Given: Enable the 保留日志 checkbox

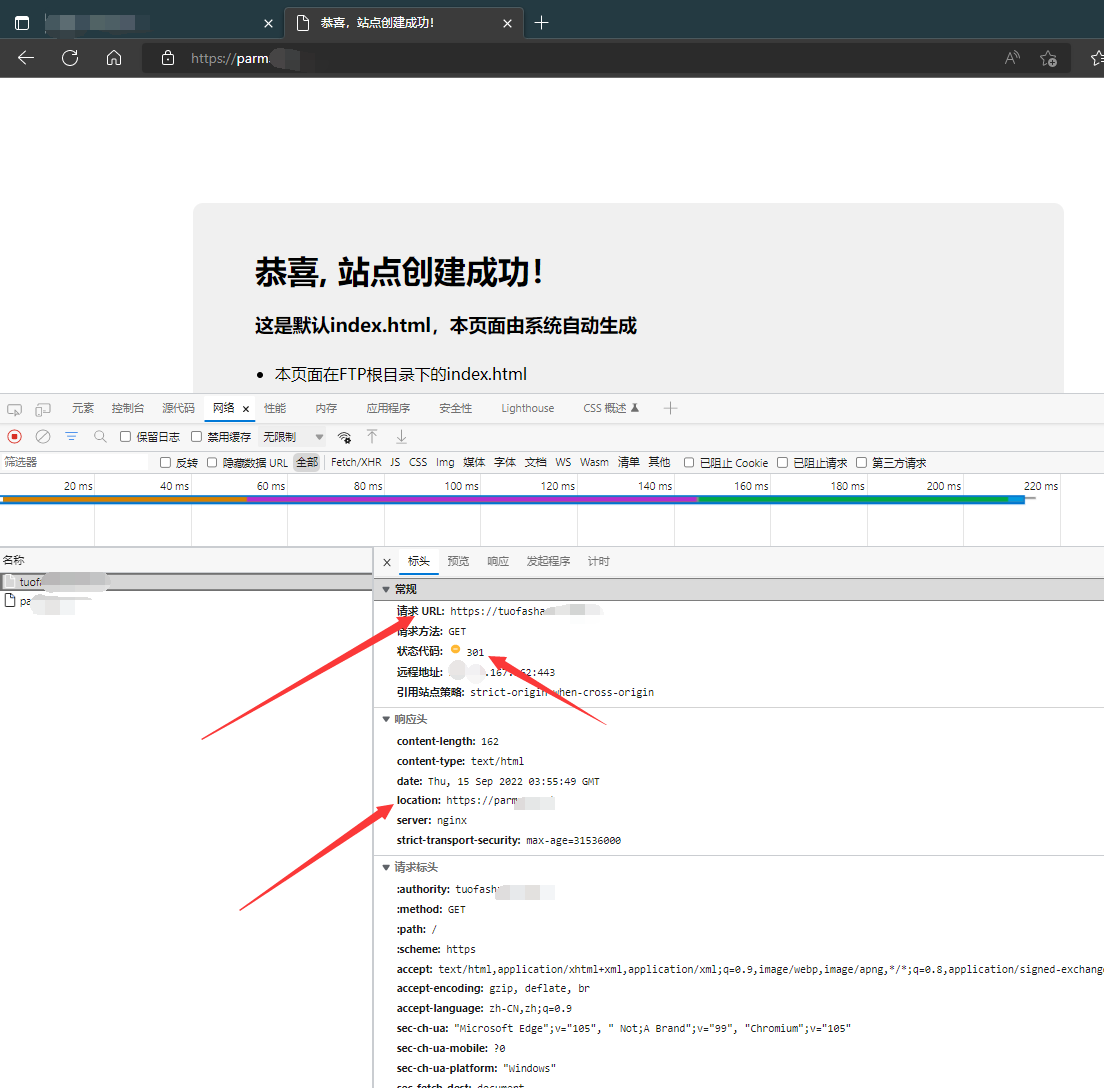Looking at the screenshot, I should point(125,437).
